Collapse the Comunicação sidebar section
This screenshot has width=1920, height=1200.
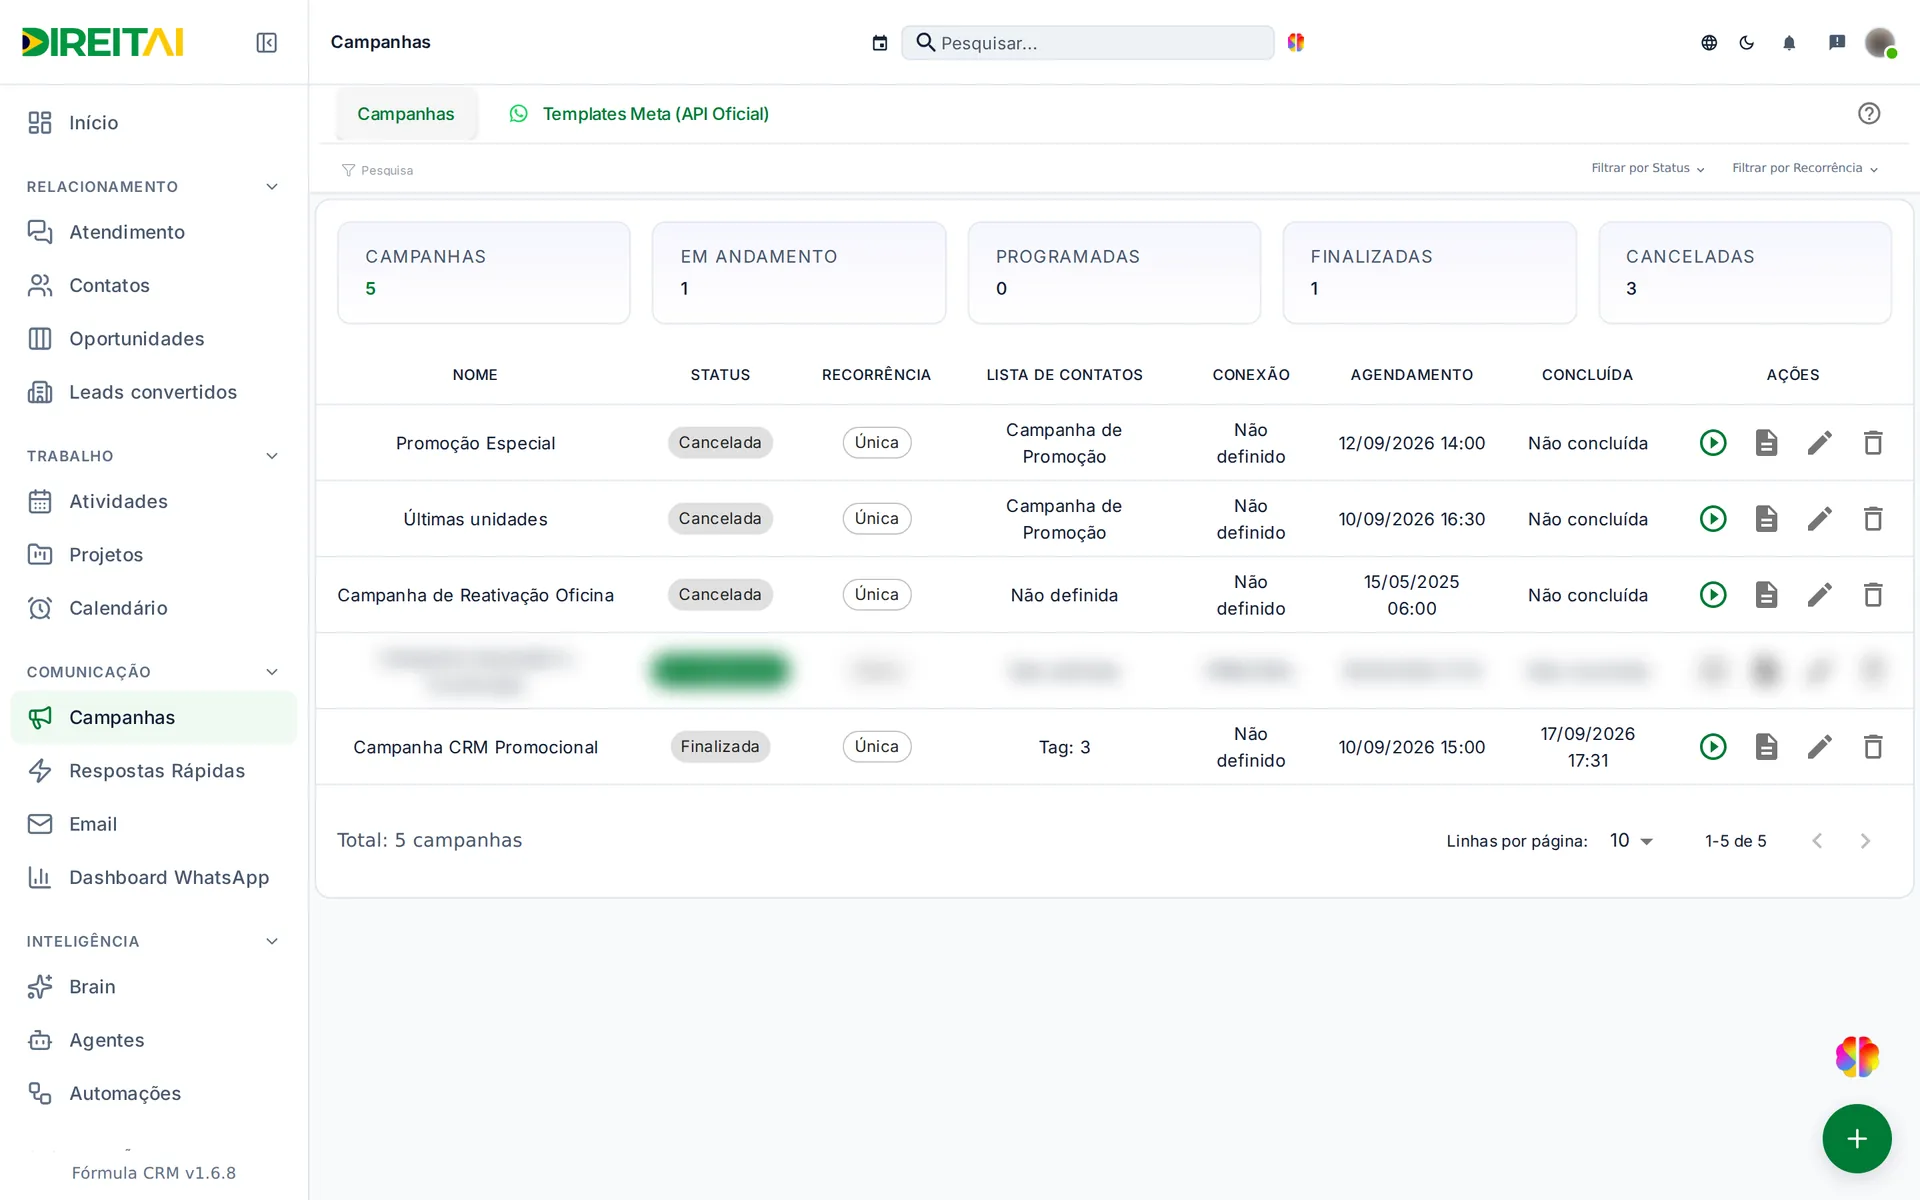(272, 672)
